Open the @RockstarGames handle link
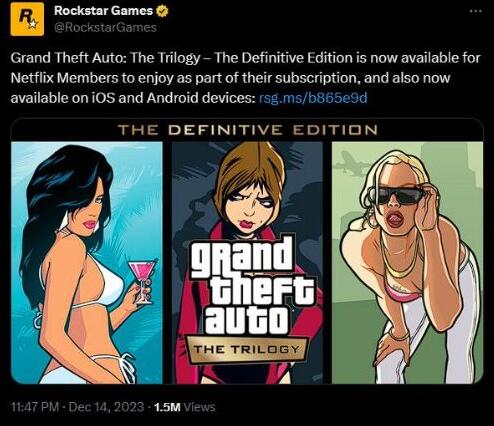Screen dimensions: 494x426 pyautogui.click(x=105, y=27)
